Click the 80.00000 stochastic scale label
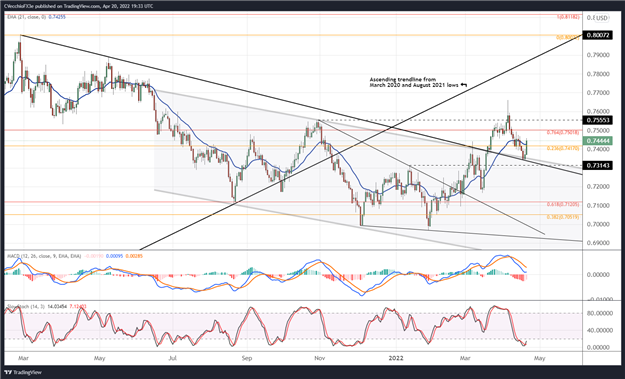 (601, 313)
